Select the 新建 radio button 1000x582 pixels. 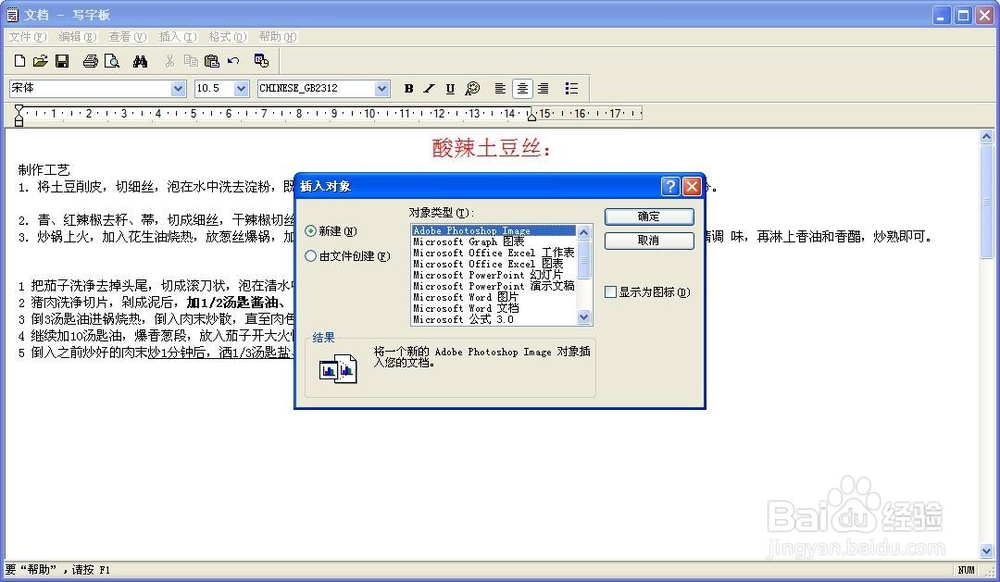[x=311, y=231]
